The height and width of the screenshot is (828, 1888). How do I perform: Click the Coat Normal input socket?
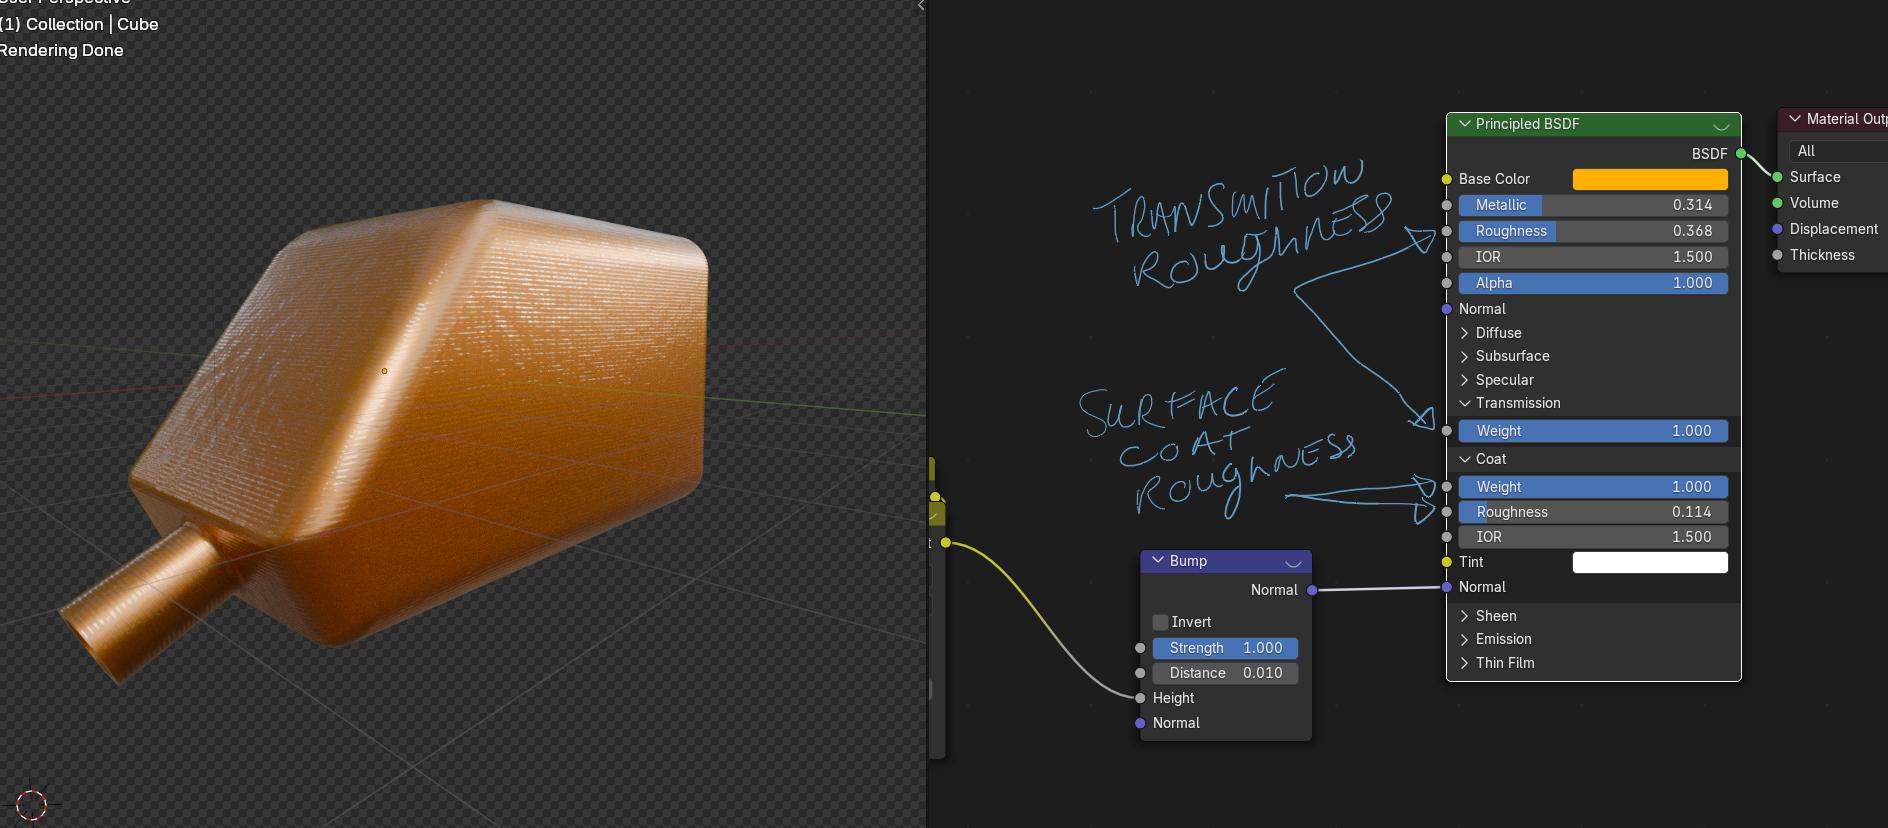coord(1446,587)
